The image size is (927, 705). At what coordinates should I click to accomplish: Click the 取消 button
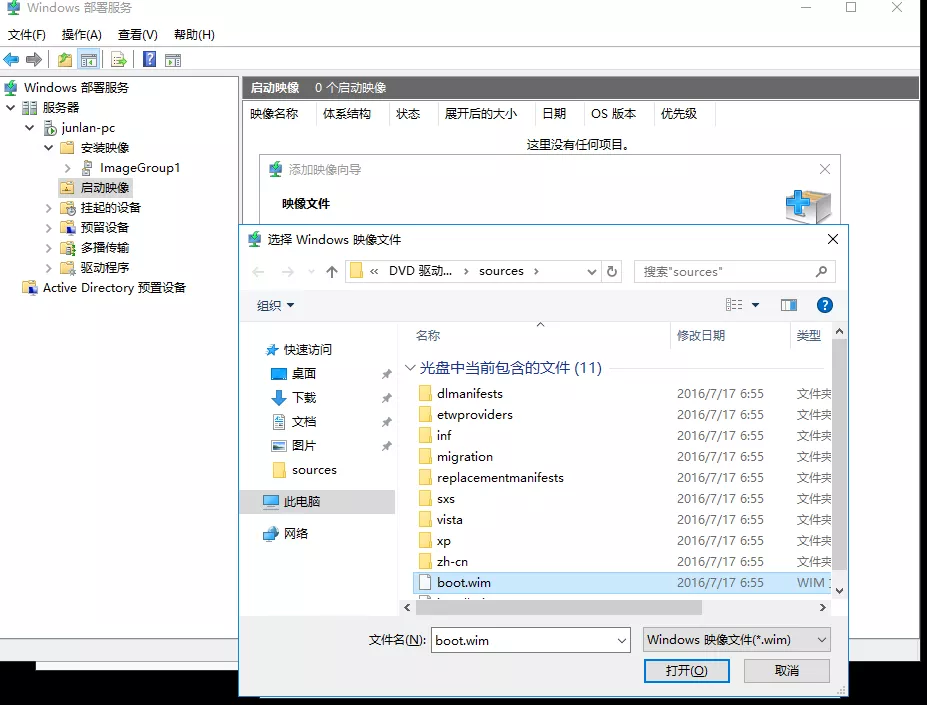pos(786,671)
